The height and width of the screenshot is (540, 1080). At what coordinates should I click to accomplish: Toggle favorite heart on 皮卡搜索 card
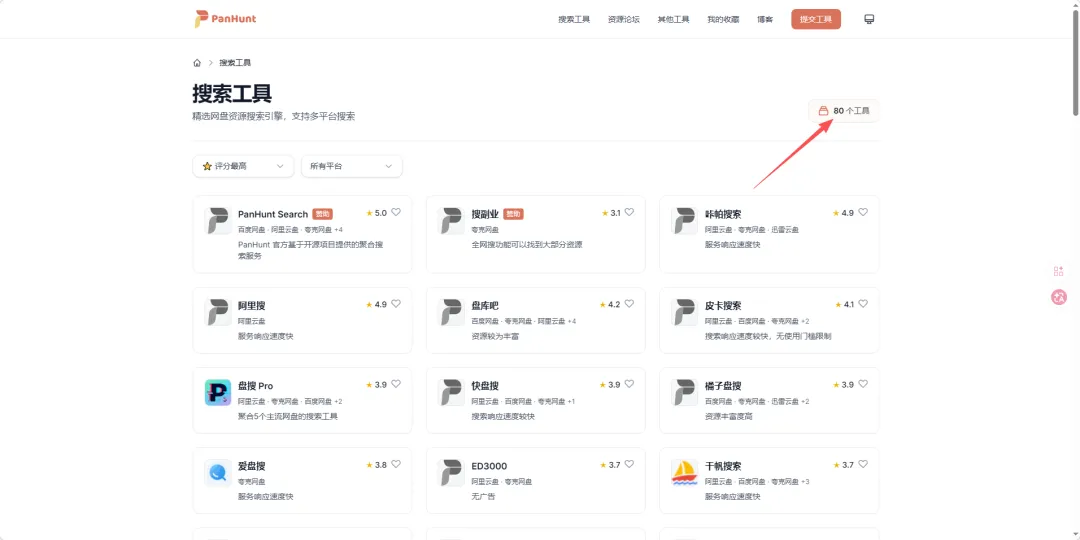click(863, 304)
